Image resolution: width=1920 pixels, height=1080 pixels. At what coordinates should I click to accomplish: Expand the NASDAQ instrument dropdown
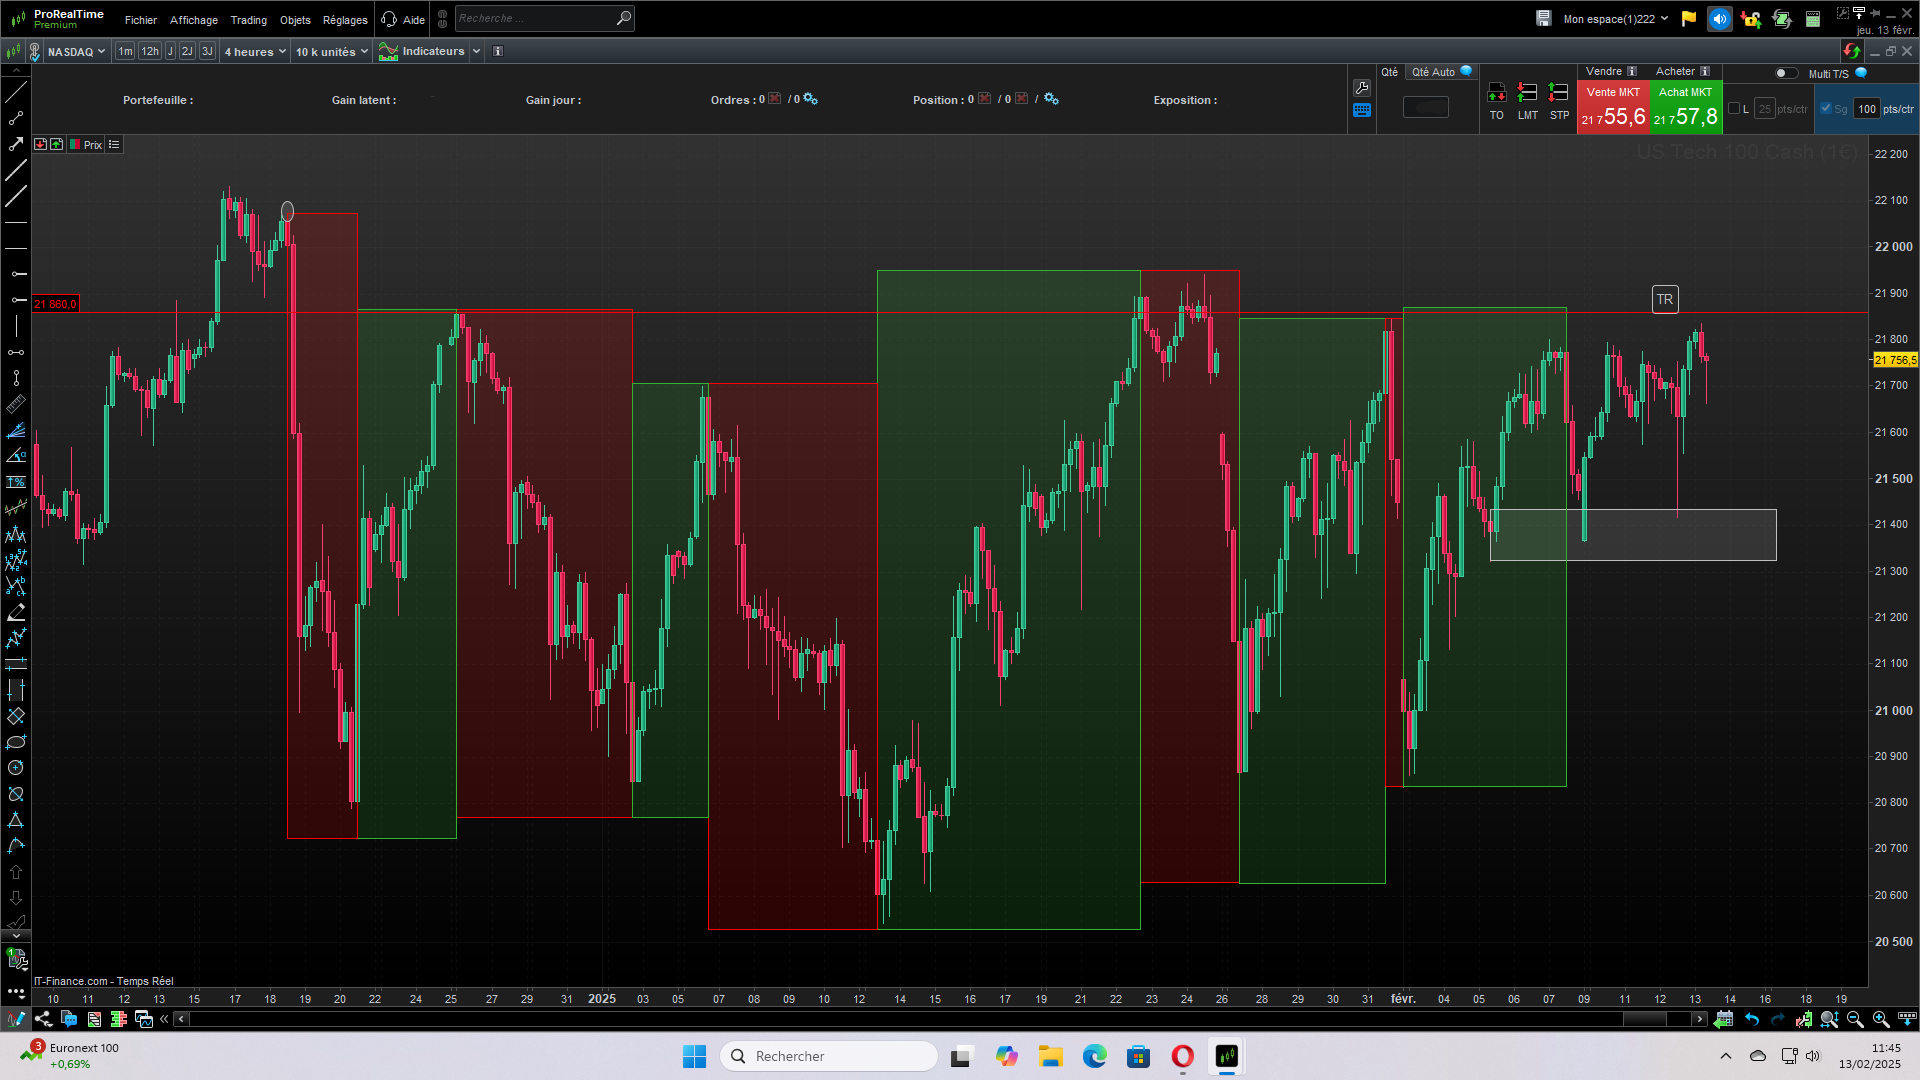76,52
